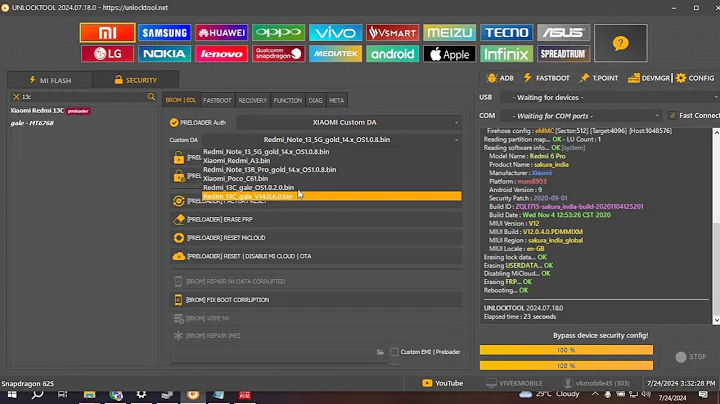
Task: Click the upper 100 % progress bar
Action: coord(566,350)
